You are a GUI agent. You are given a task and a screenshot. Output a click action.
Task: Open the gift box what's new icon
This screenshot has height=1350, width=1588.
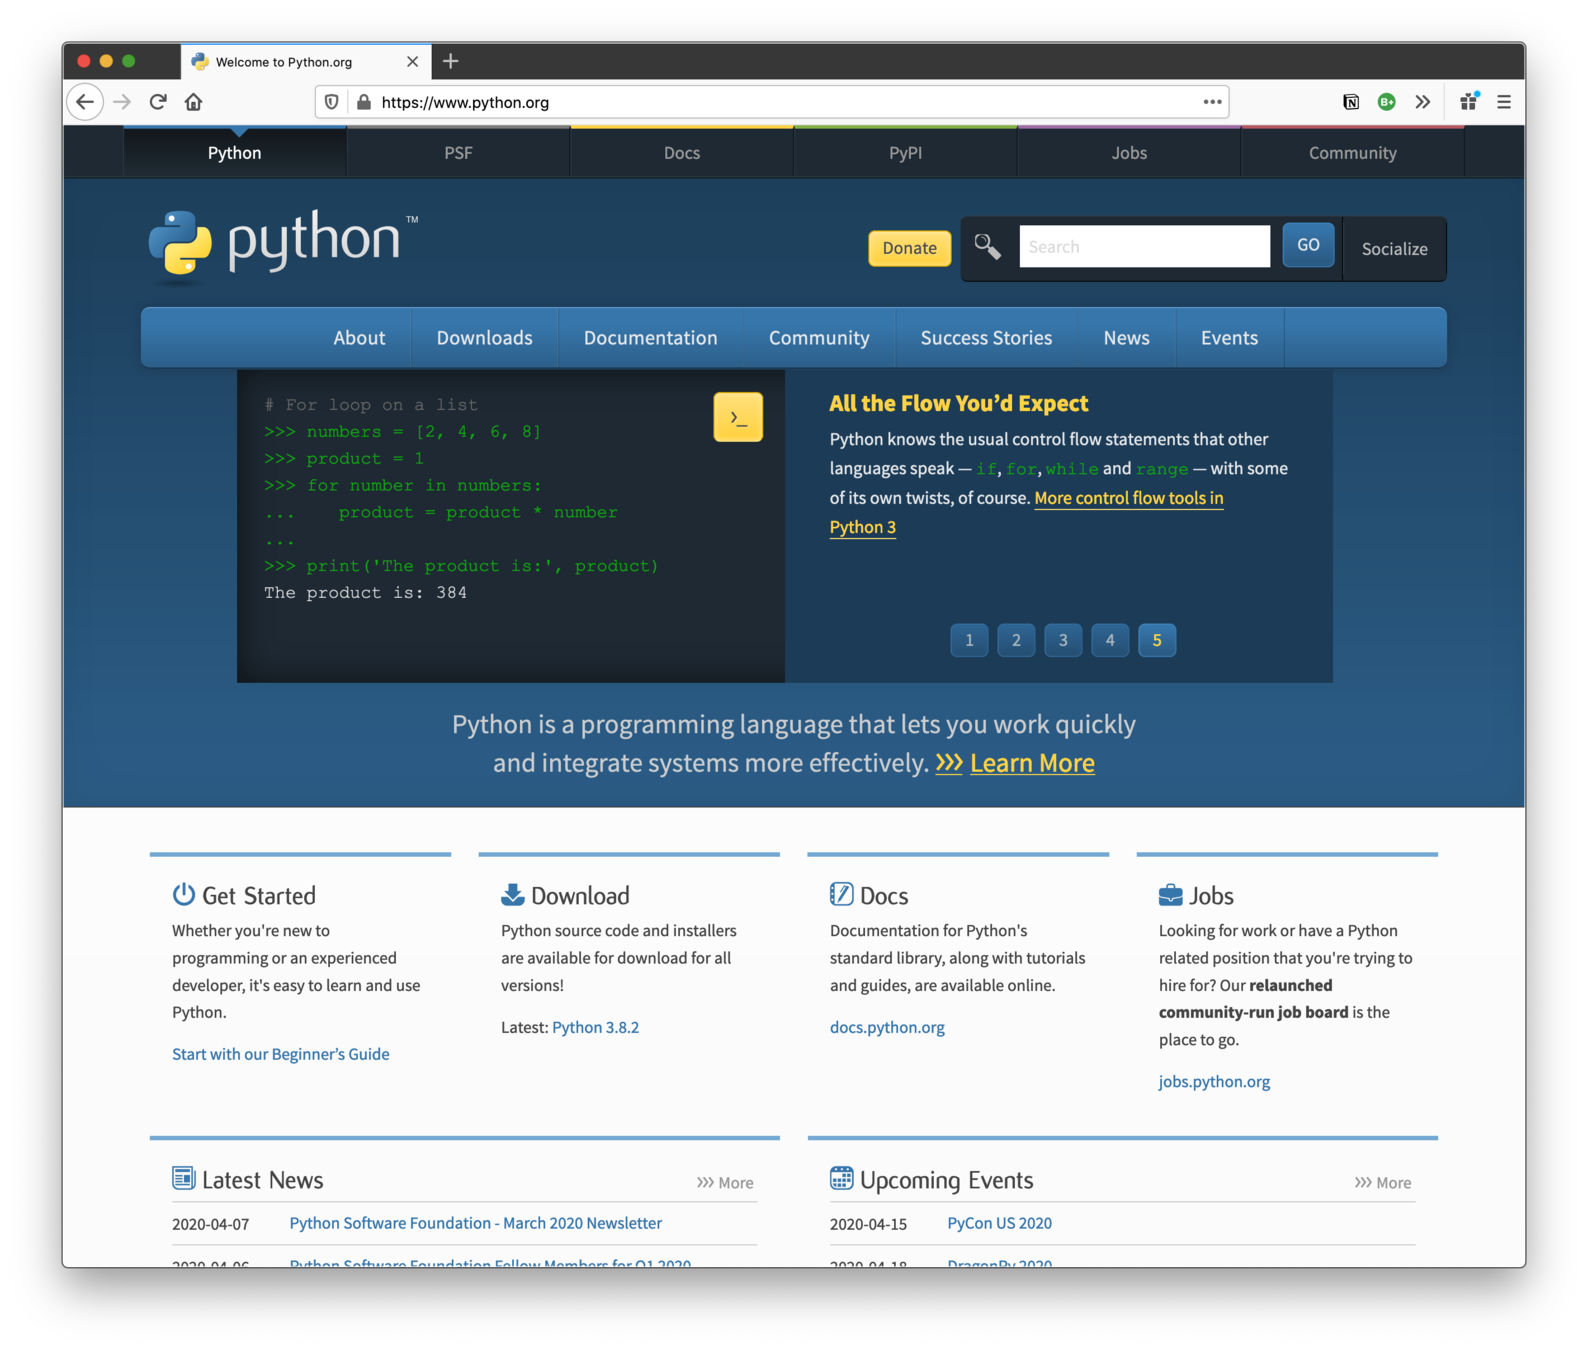pyautogui.click(x=1469, y=101)
